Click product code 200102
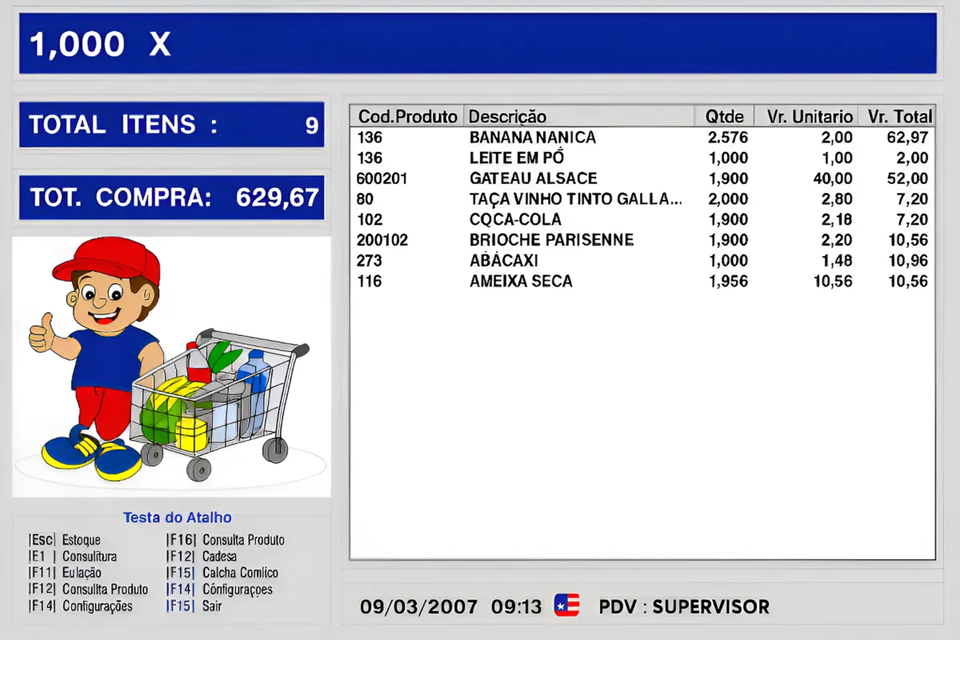This screenshot has width=960, height=675. (x=382, y=240)
